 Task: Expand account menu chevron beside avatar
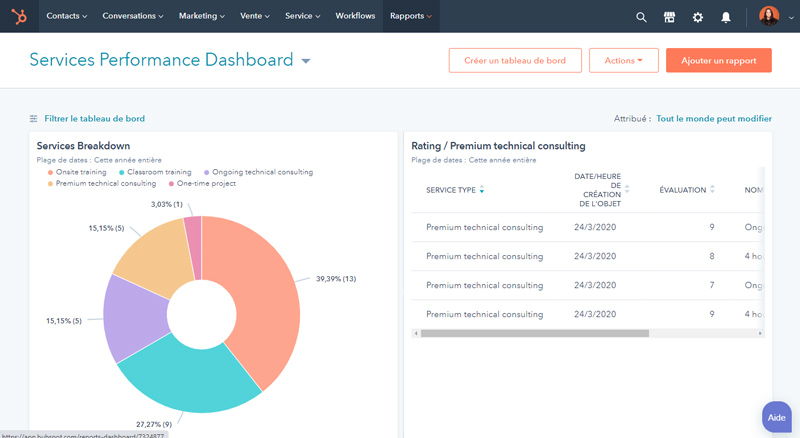[791, 17]
